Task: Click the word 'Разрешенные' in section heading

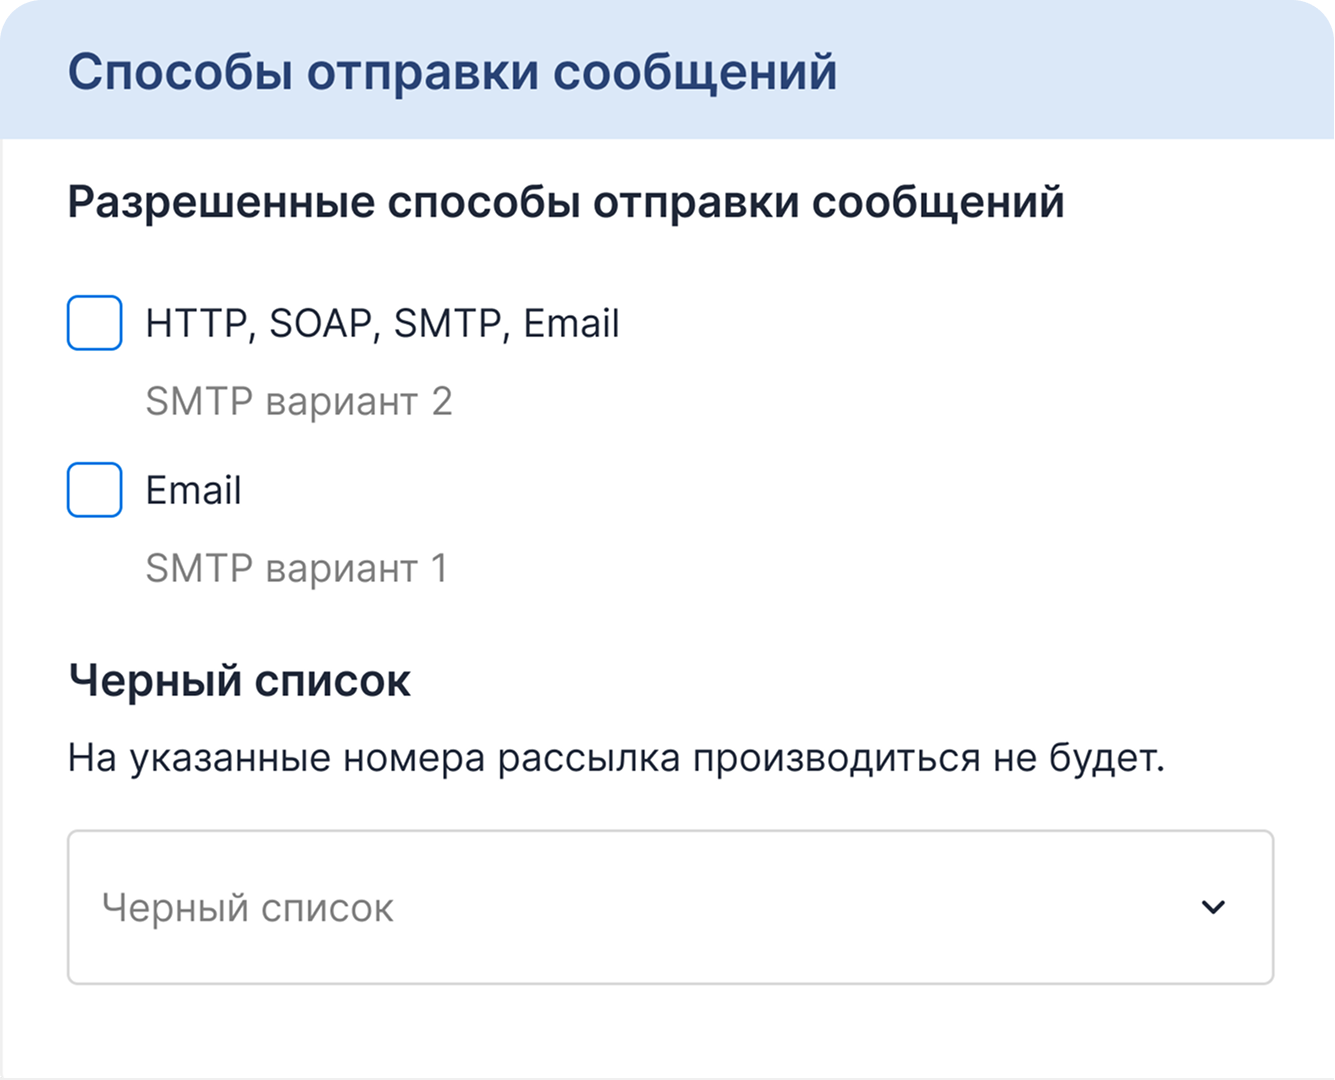Action: pos(221,203)
